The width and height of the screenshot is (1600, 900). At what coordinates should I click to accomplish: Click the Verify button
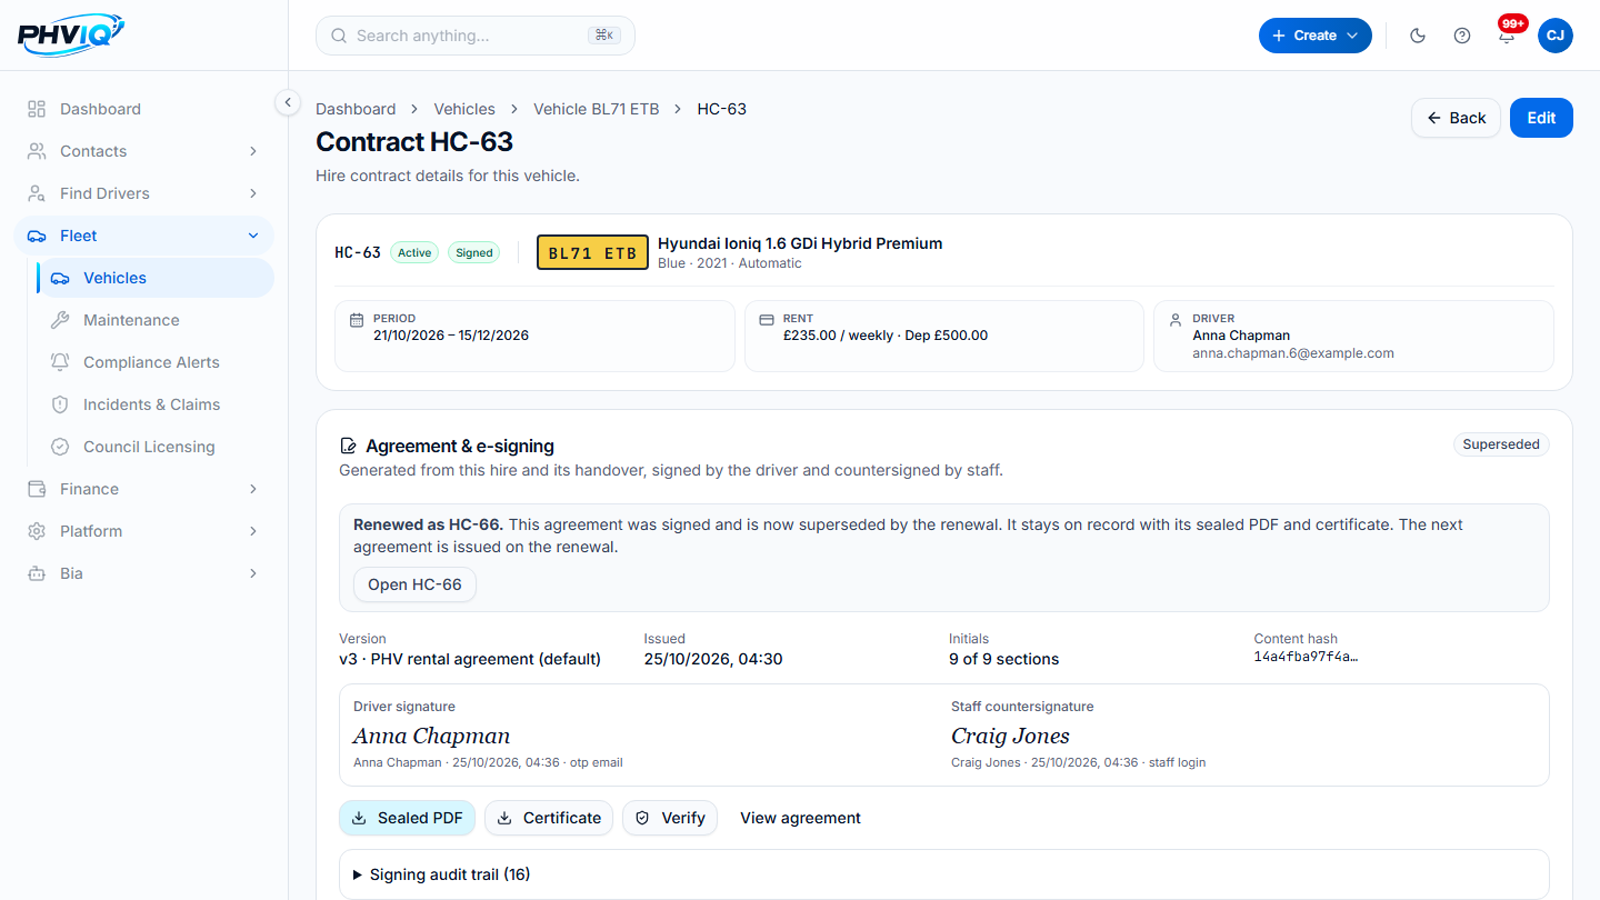coord(670,818)
